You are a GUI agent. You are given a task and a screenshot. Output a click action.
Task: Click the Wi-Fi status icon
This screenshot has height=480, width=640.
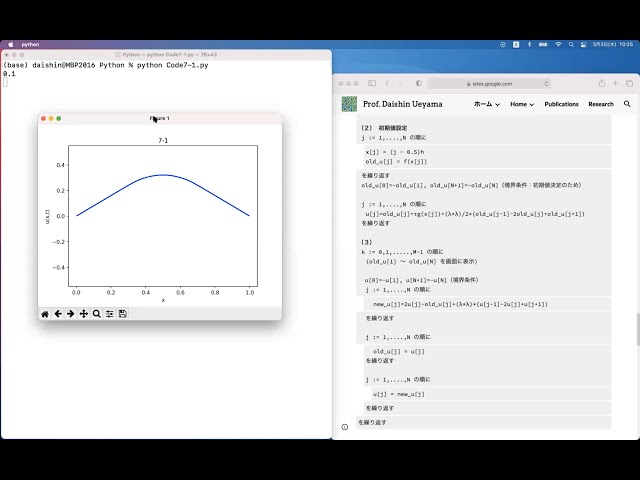558,44
